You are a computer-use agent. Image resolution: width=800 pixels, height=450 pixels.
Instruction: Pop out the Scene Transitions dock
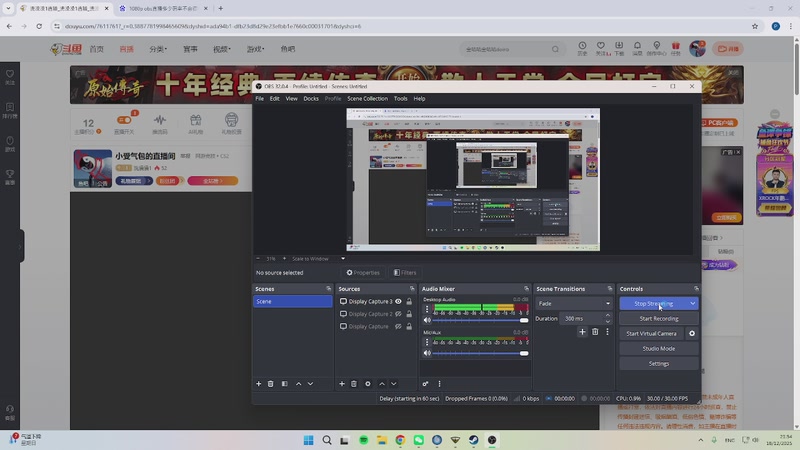pos(610,289)
